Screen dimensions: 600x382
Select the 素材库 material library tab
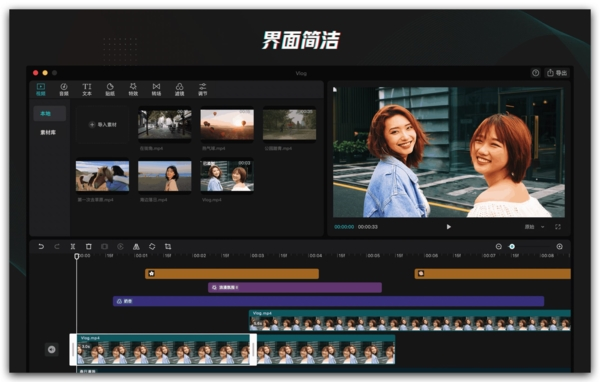tap(48, 132)
